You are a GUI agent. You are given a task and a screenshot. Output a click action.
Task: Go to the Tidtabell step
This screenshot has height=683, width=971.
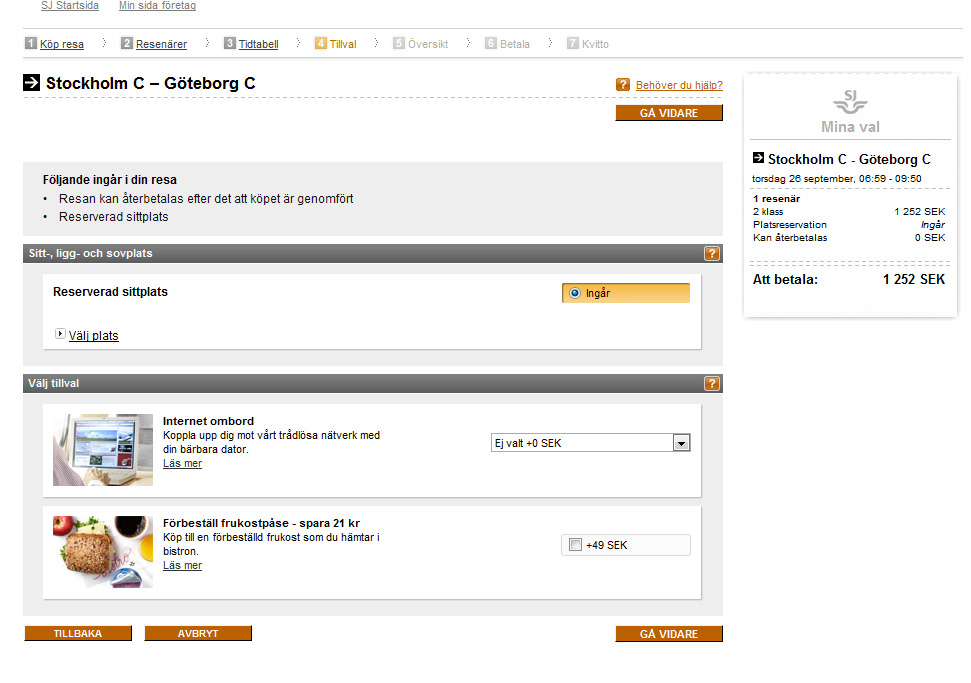coord(259,44)
